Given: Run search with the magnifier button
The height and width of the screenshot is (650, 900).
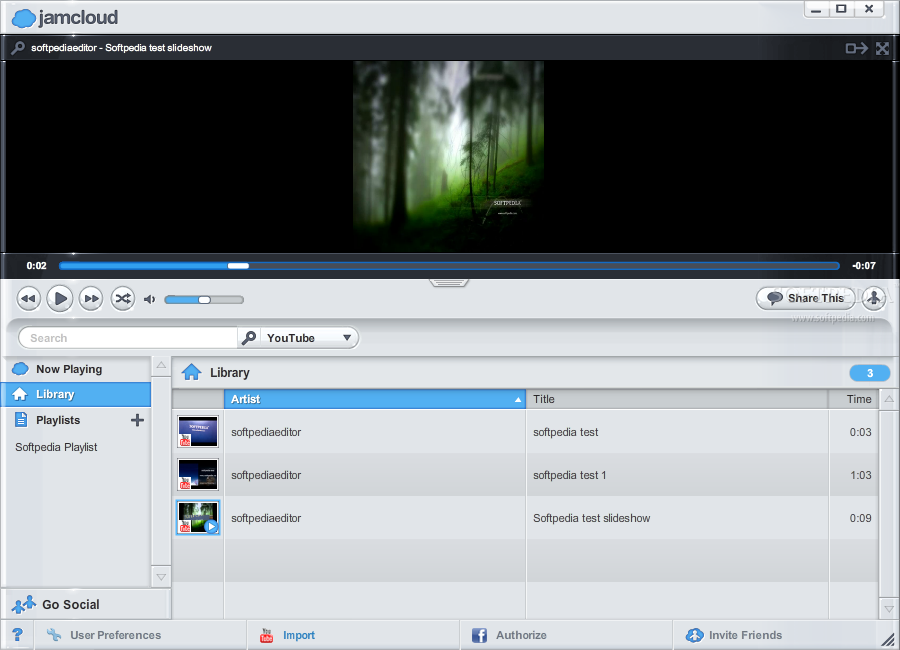Looking at the screenshot, I should pyautogui.click(x=249, y=338).
